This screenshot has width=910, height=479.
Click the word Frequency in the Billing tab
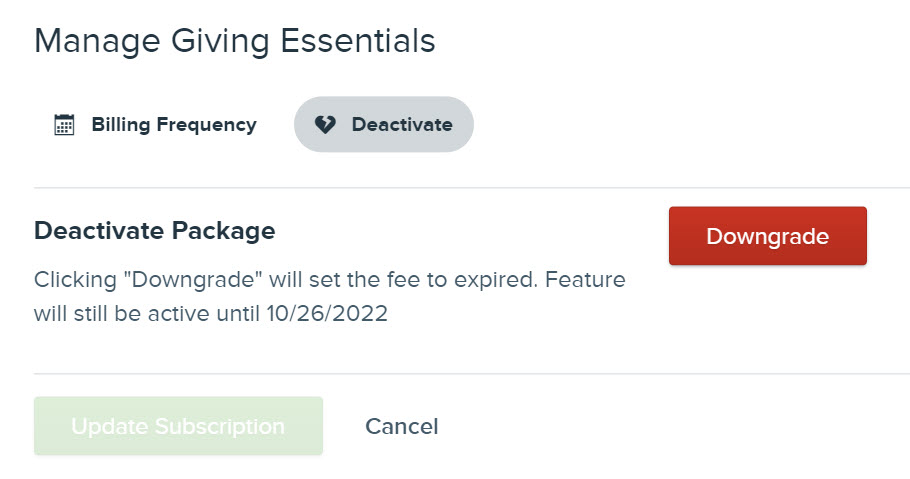[207, 125]
